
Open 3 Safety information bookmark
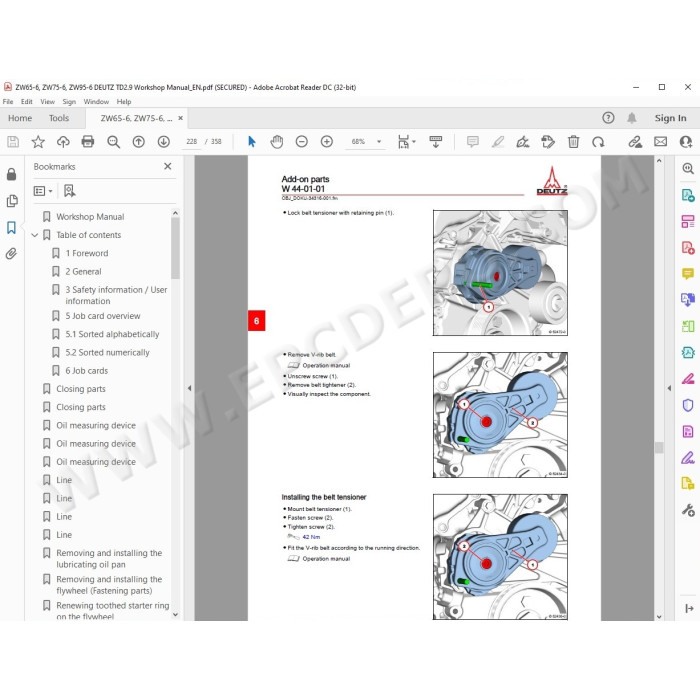116,296
